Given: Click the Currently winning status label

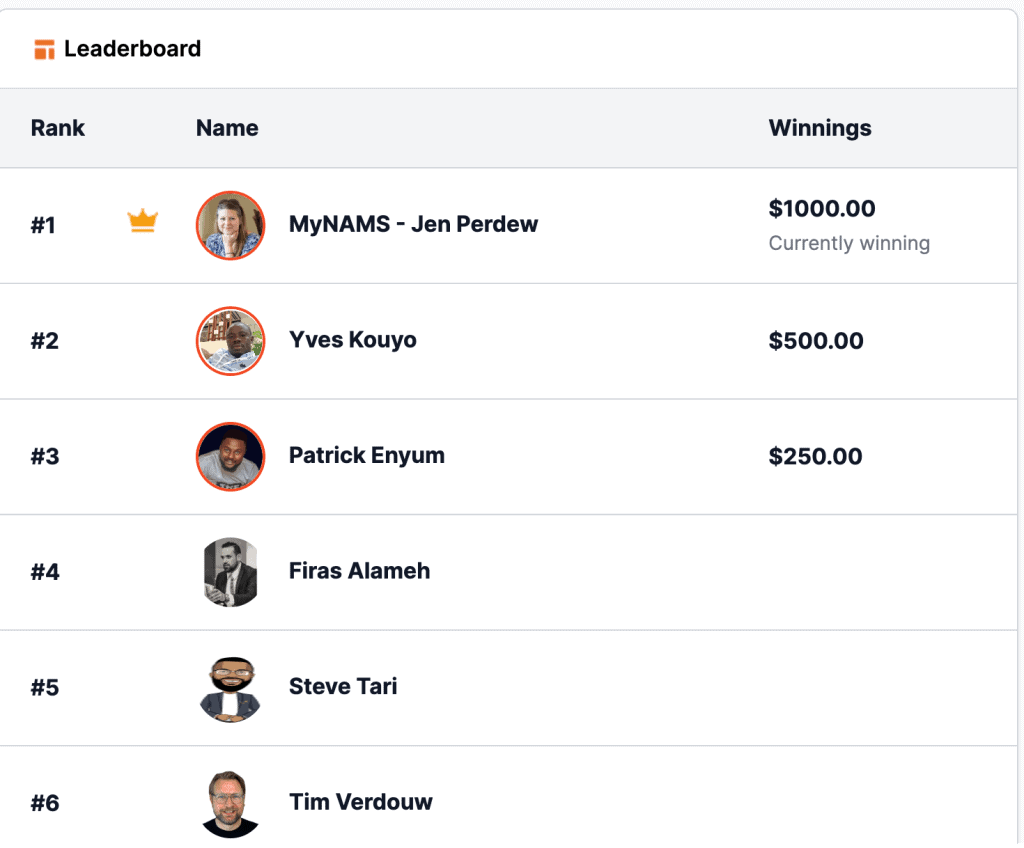Looking at the screenshot, I should [x=849, y=243].
